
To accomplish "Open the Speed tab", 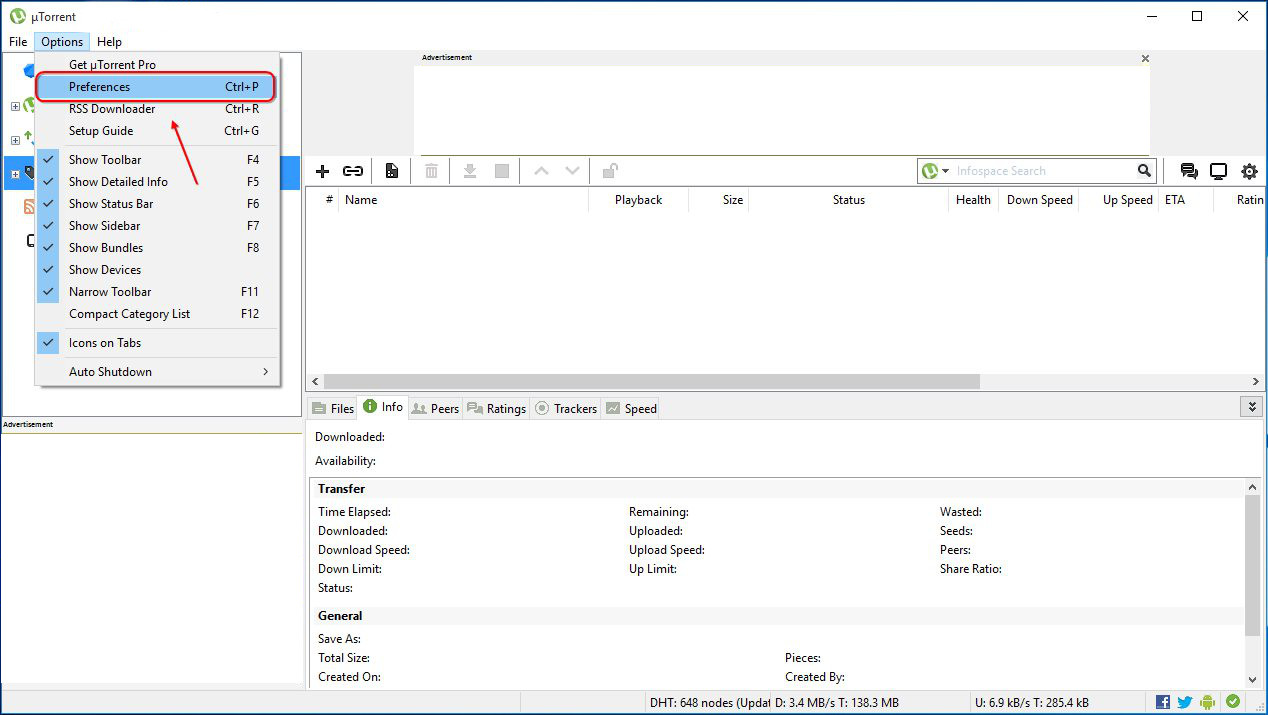I will coord(631,408).
